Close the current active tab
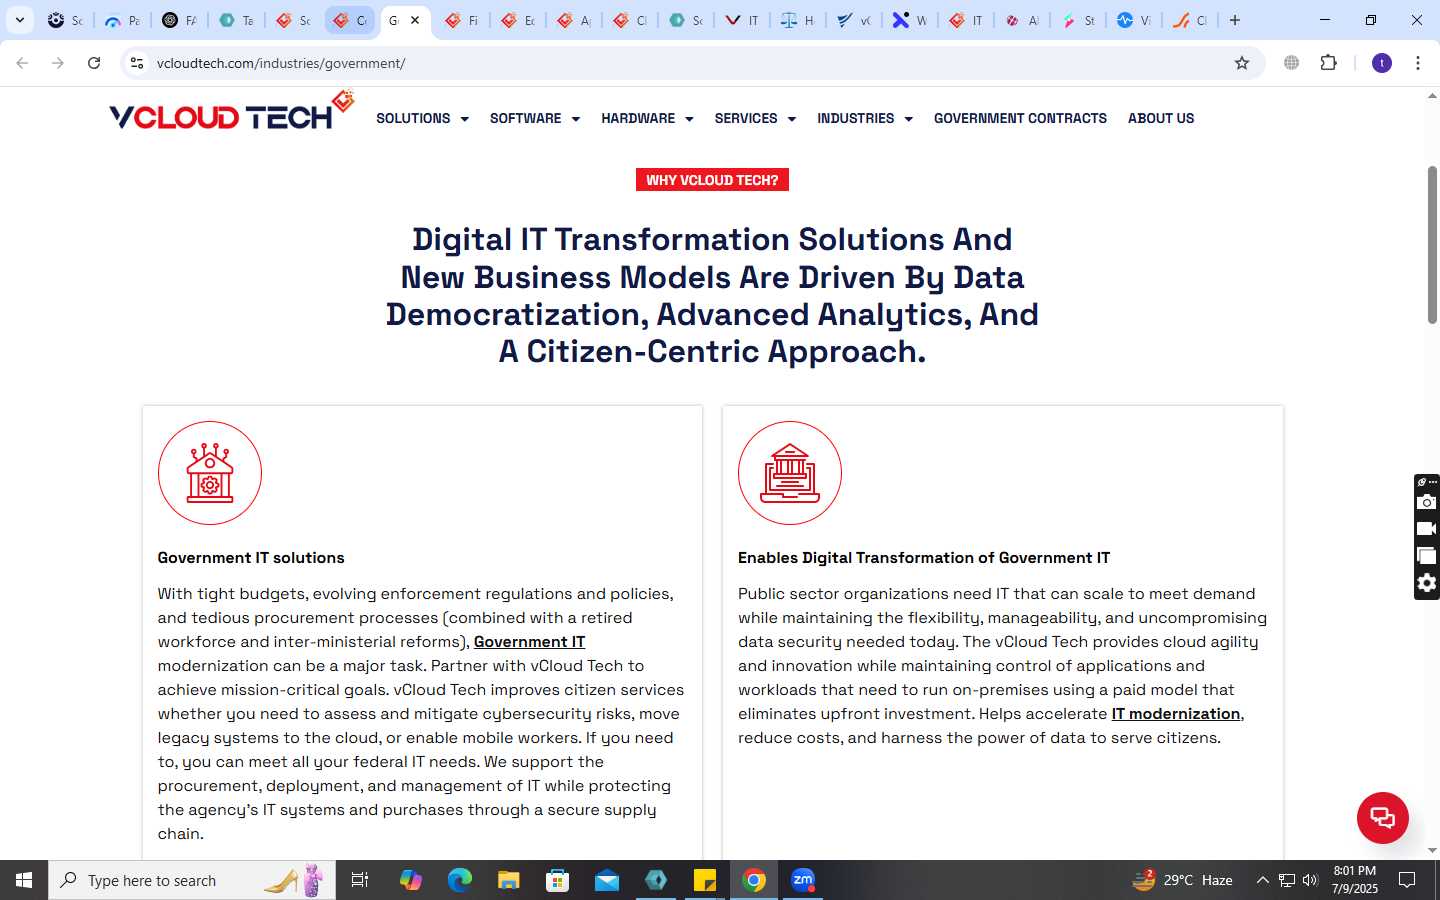 coord(415,20)
